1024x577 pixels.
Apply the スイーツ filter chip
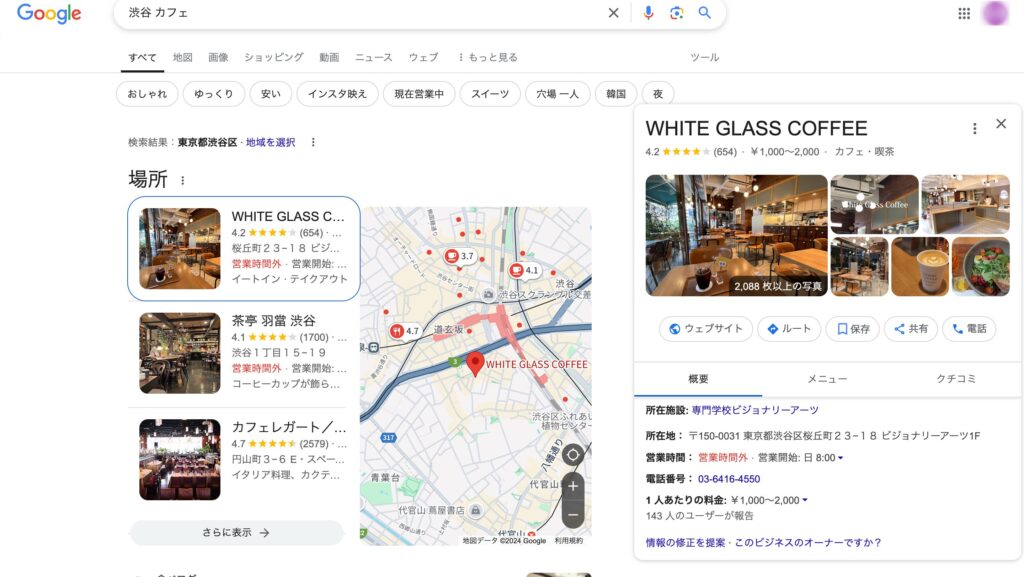pos(490,94)
